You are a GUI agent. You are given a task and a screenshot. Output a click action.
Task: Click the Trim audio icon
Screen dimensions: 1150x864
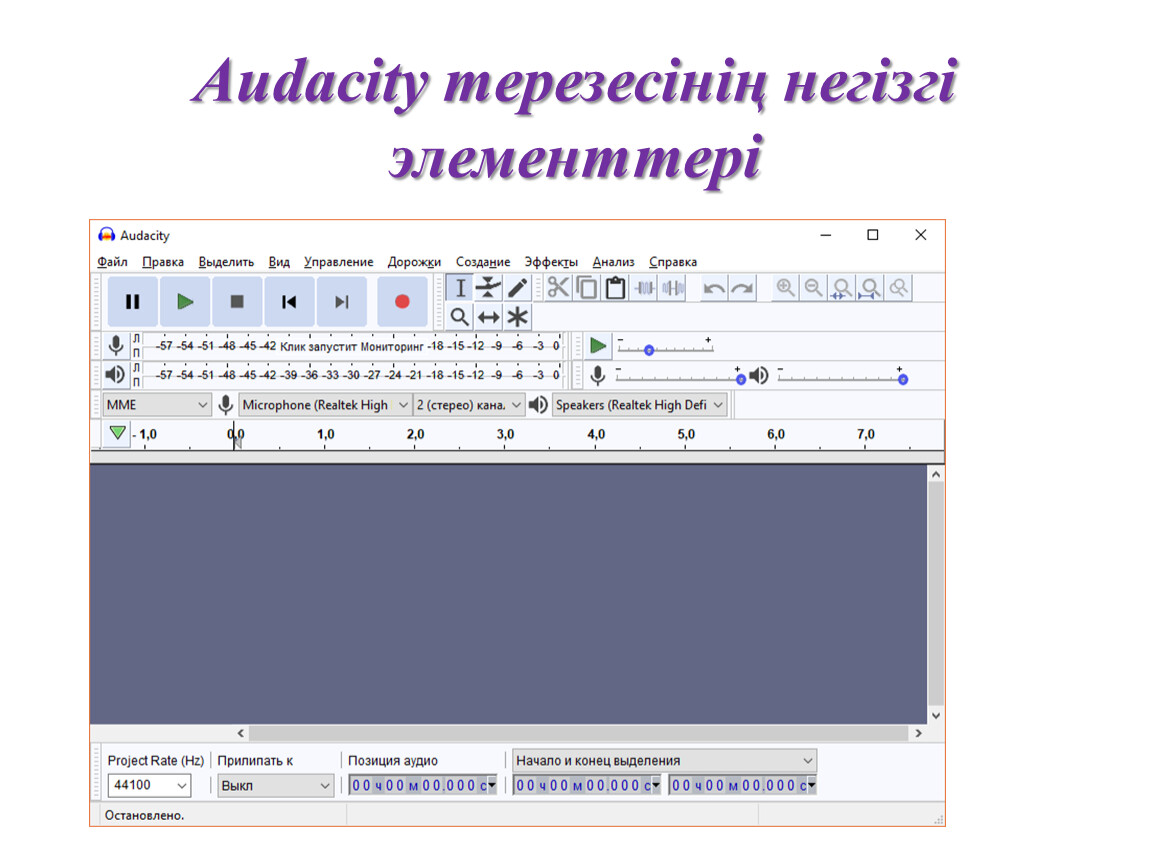(644, 288)
